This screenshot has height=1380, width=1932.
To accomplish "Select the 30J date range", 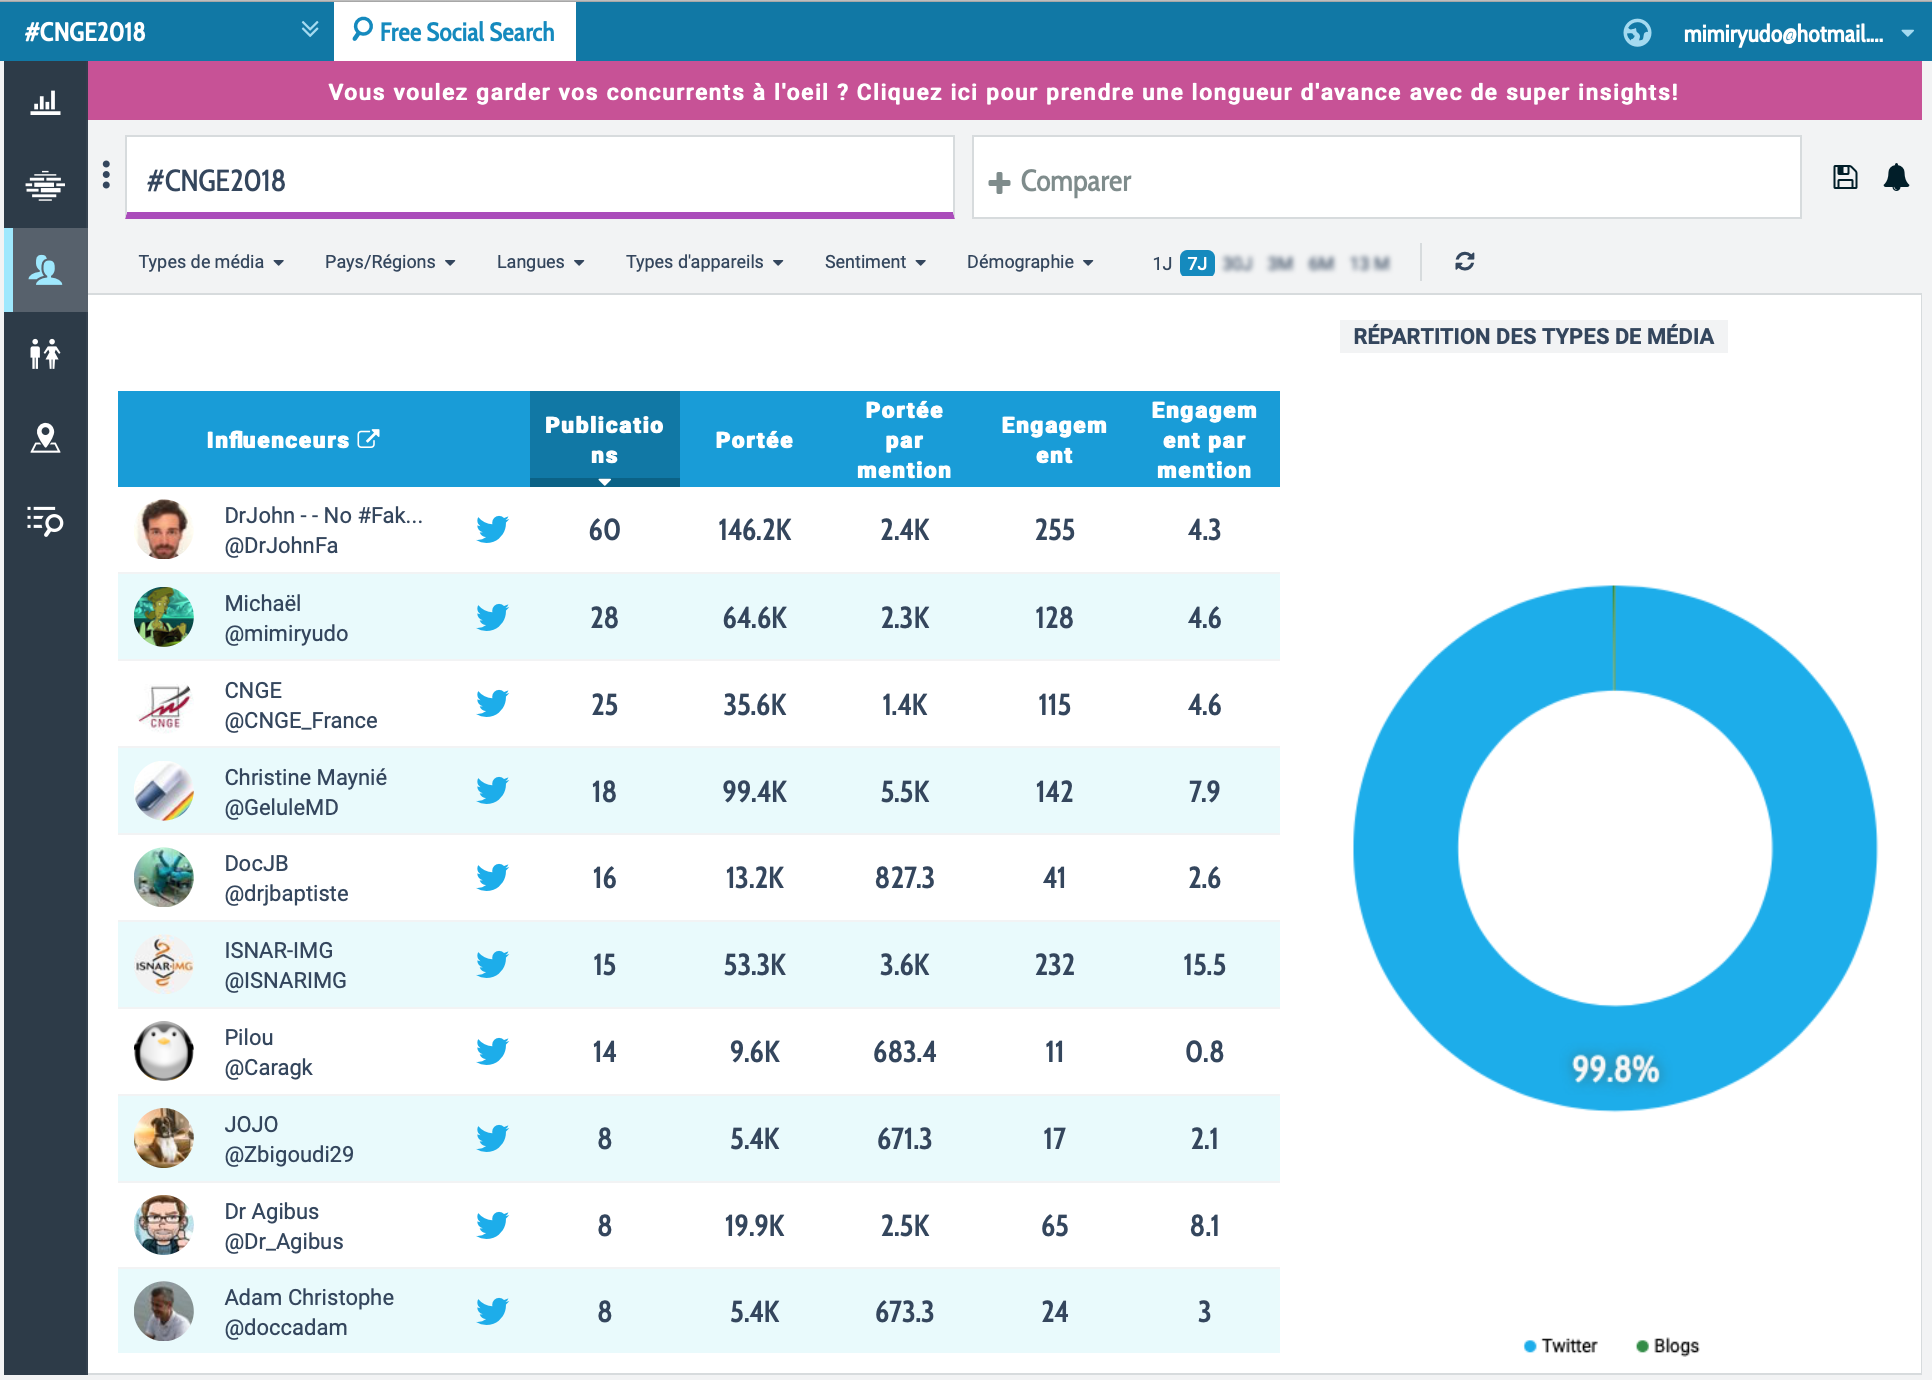I will 1238,263.
